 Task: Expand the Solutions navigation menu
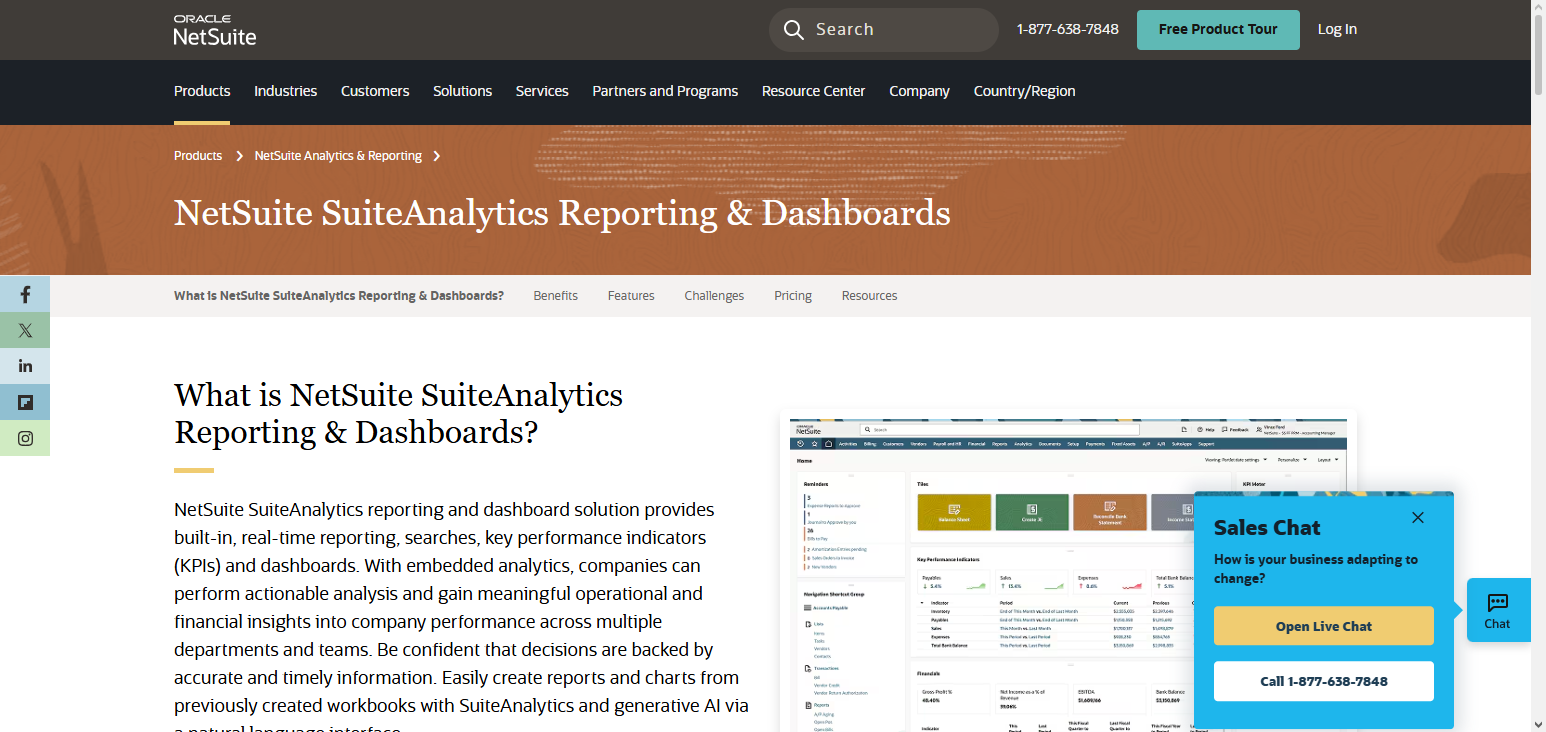[x=462, y=91]
